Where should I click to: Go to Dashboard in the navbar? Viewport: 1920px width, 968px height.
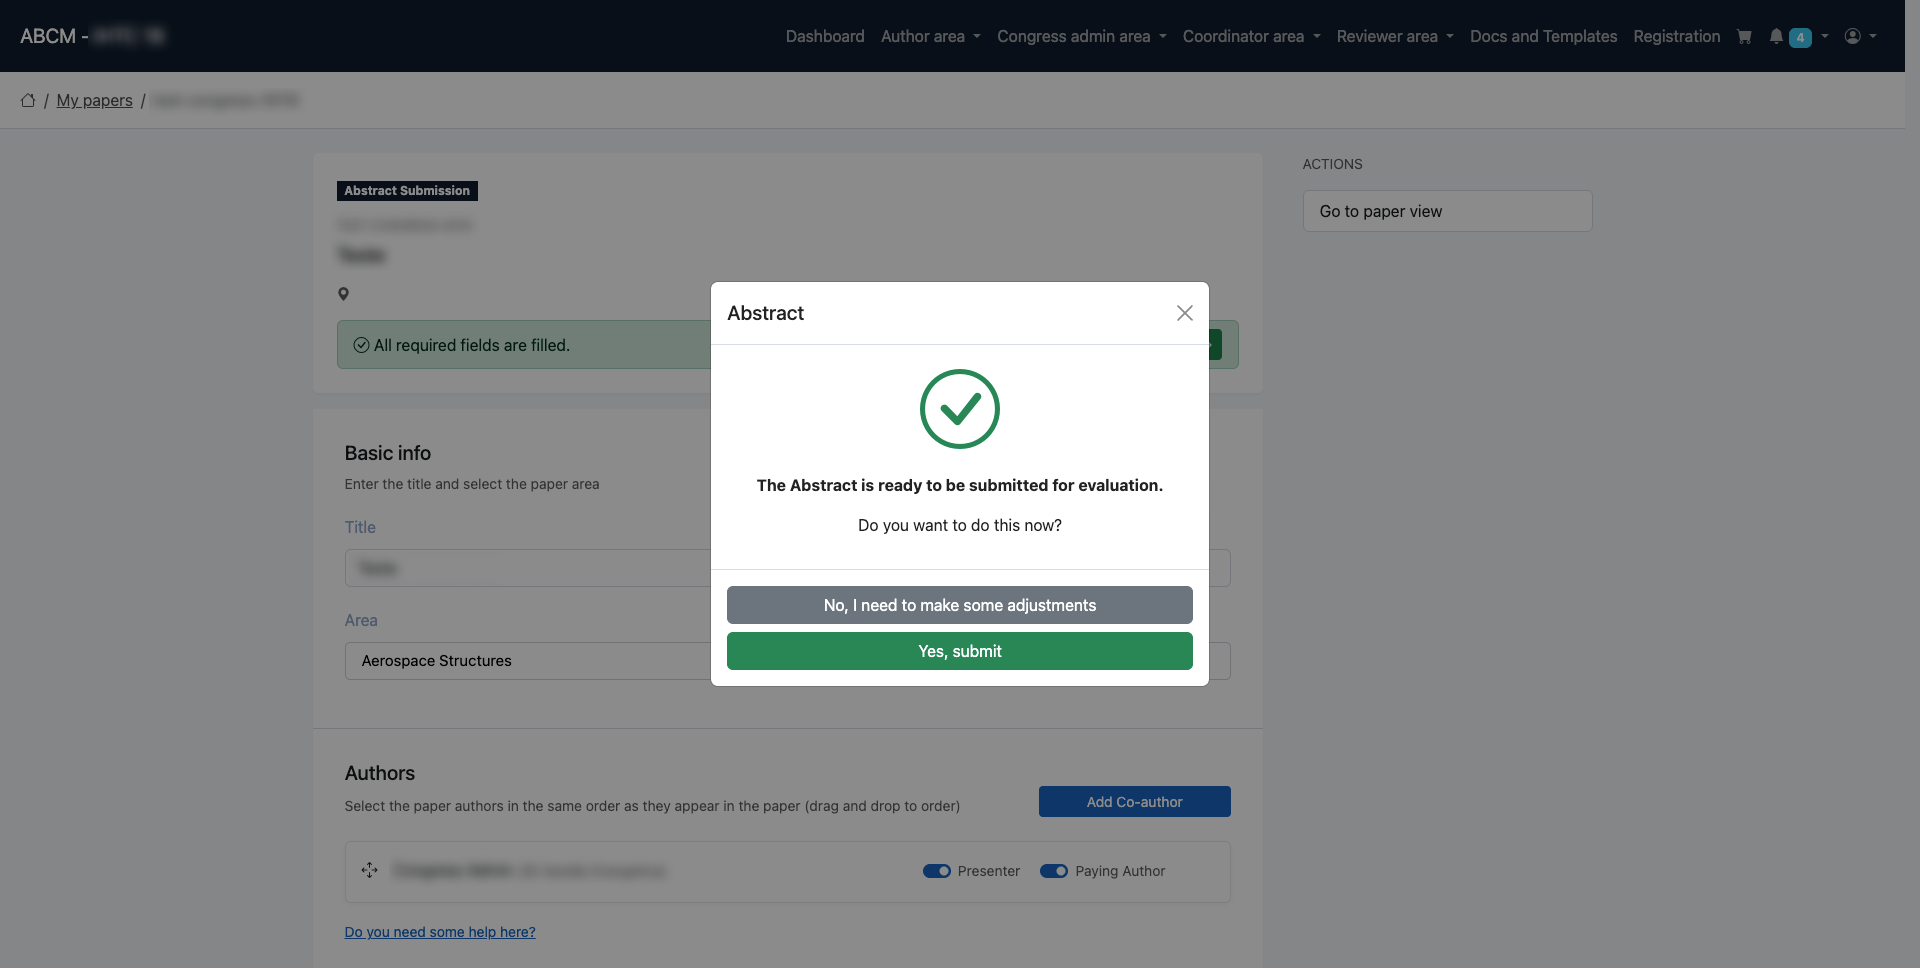pos(824,36)
